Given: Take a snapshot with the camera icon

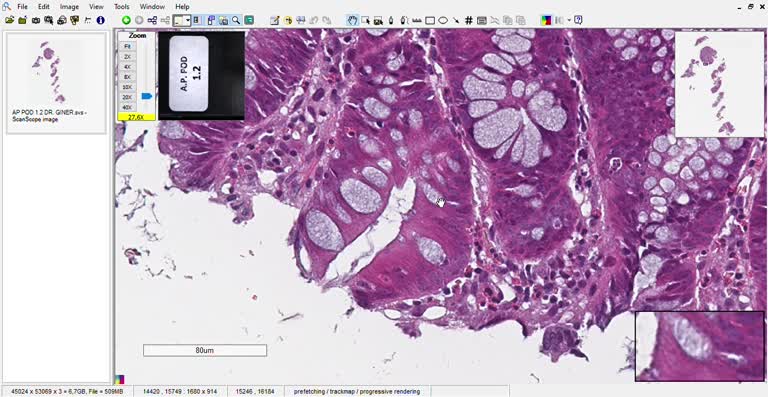Looking at the screenshot, I should (36, 20).
